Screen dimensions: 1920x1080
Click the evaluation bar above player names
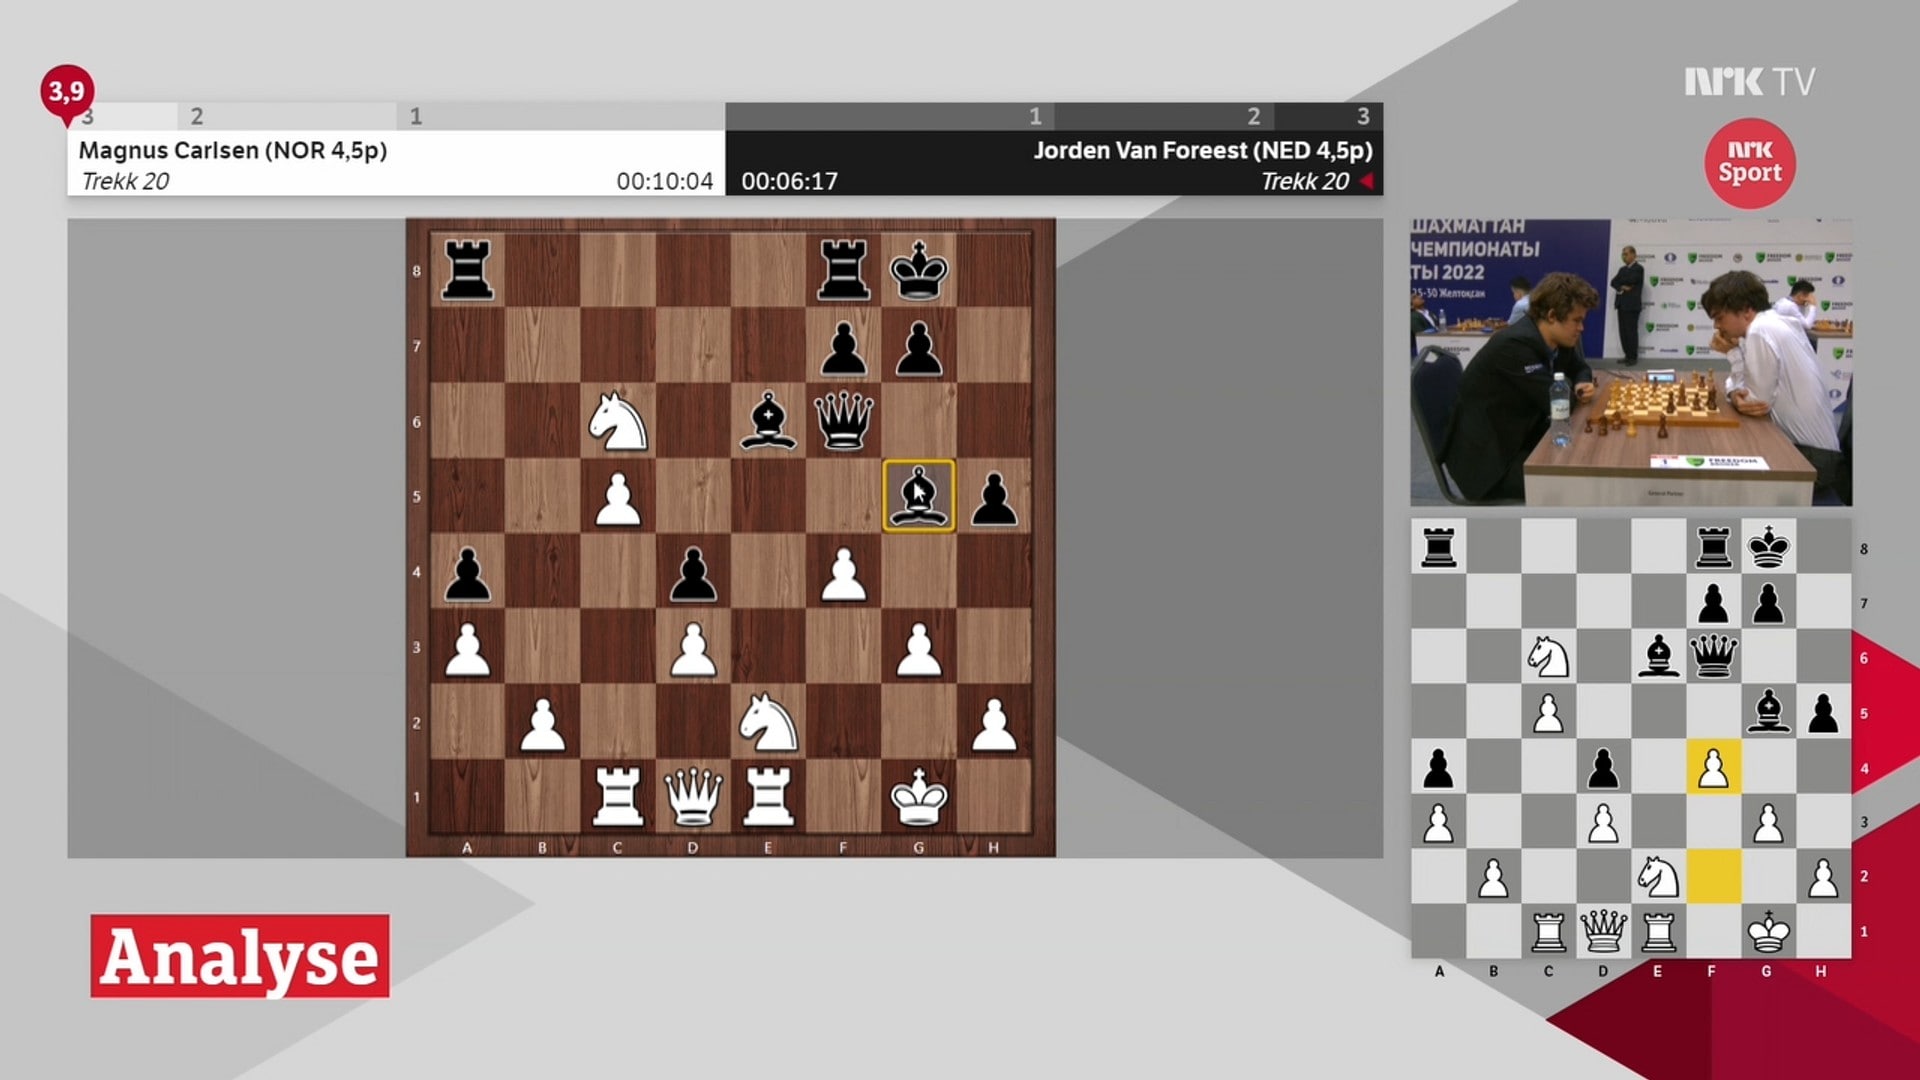(725, 116)
